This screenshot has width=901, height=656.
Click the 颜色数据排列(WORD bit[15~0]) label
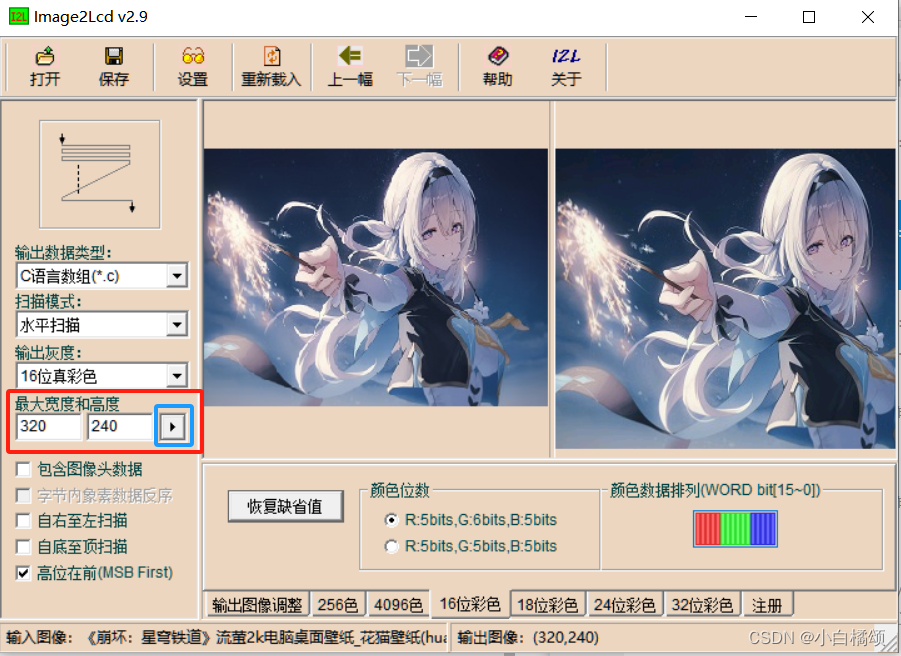[715, 490]
